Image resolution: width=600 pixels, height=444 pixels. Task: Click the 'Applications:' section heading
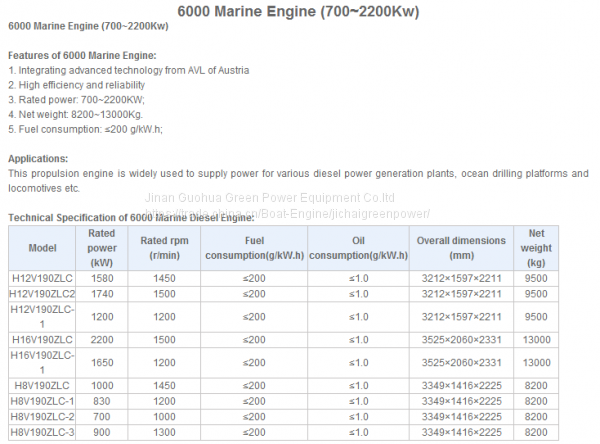[38, 158]
